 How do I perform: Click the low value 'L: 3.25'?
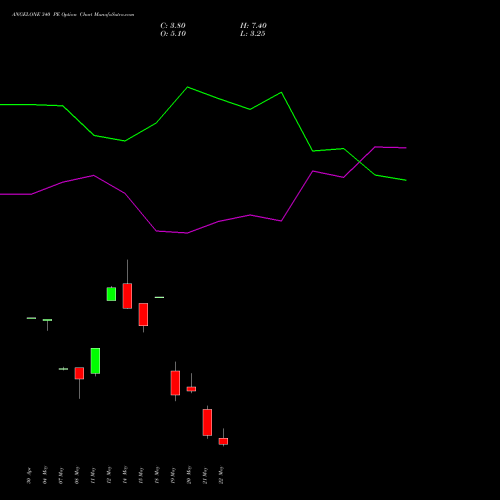point(253,34)
